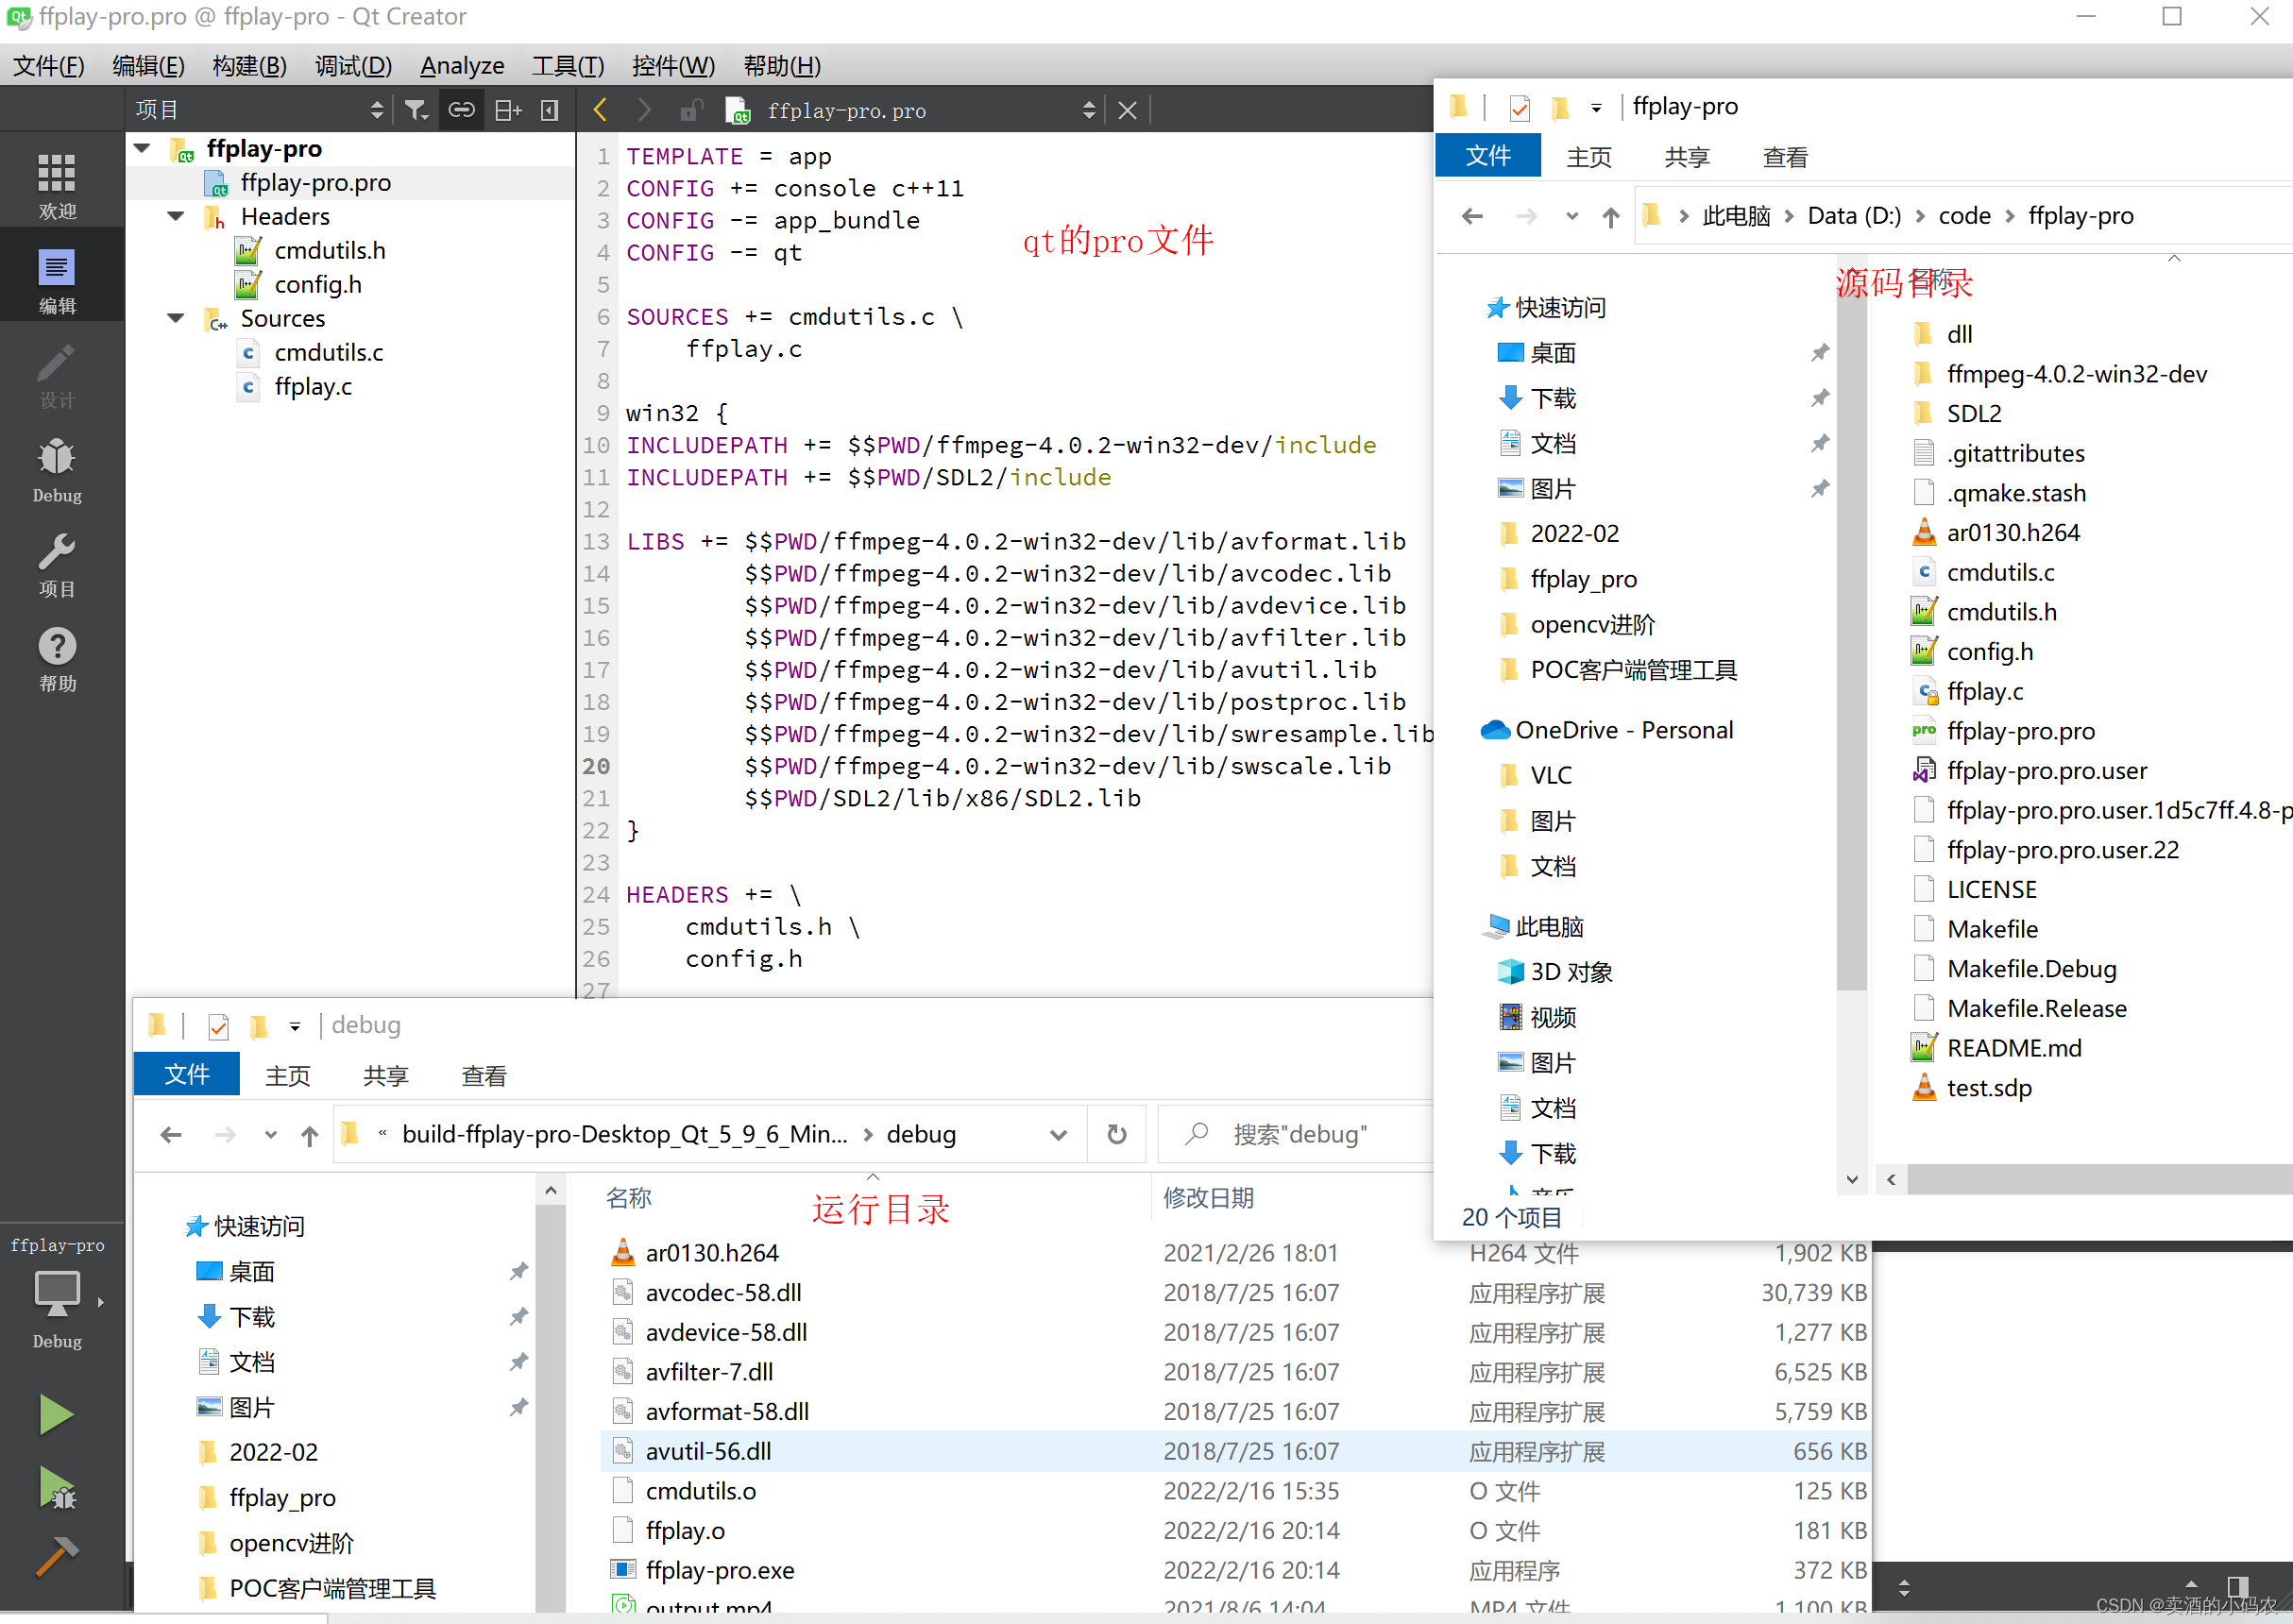Click properties checkmark icon in ffplay-pro Explorer title
The height and width of the screenshot is (1624, 2293).
(x=1519, y=107)
